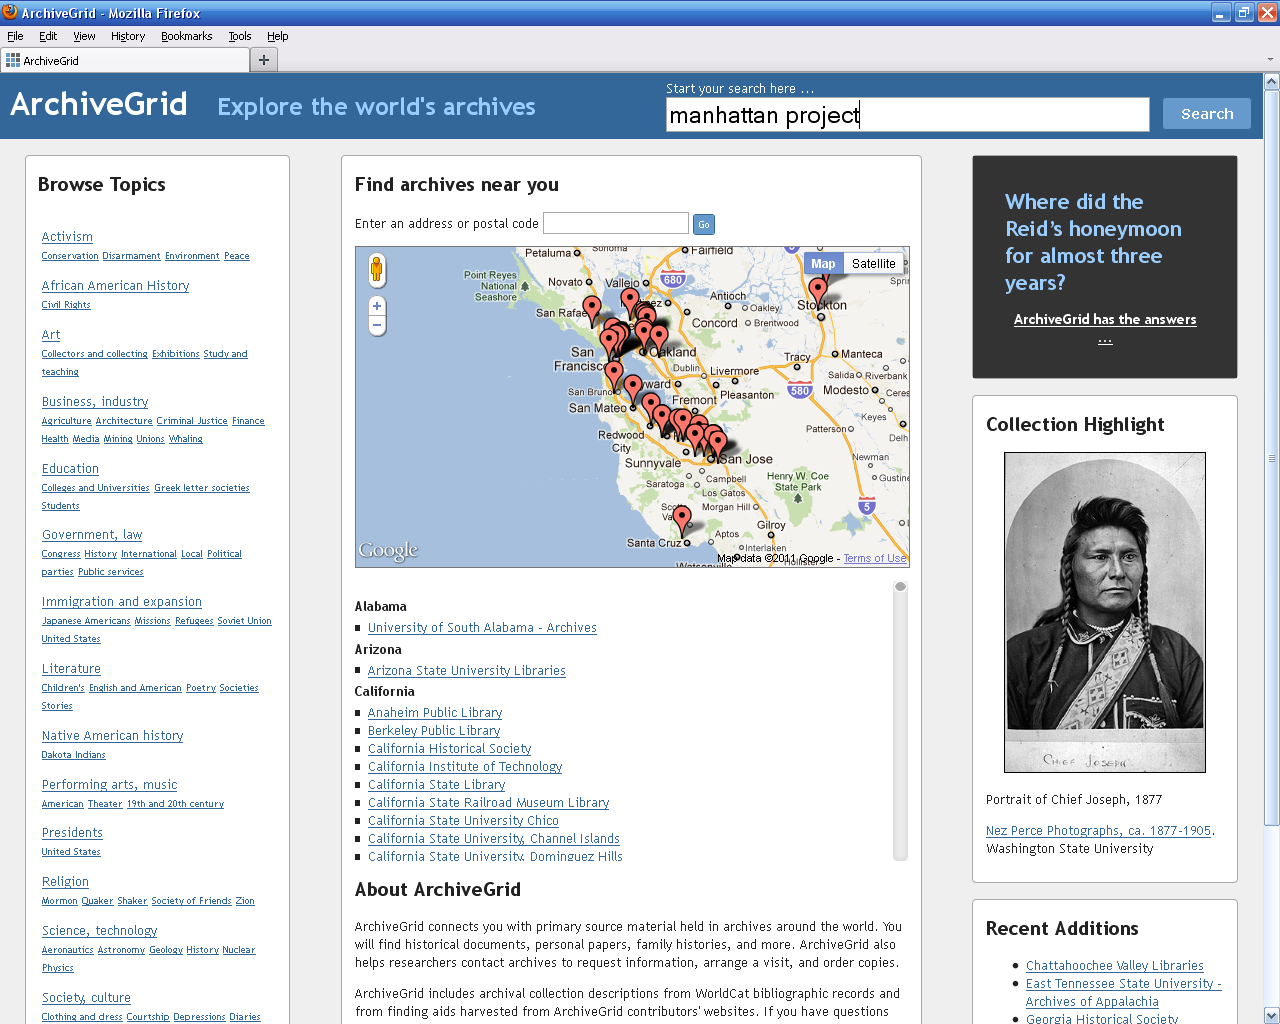This screenshot has width=1280, height=1024.
Task: Click the Interstate 580 shield on the map
Action: point(799,391)
